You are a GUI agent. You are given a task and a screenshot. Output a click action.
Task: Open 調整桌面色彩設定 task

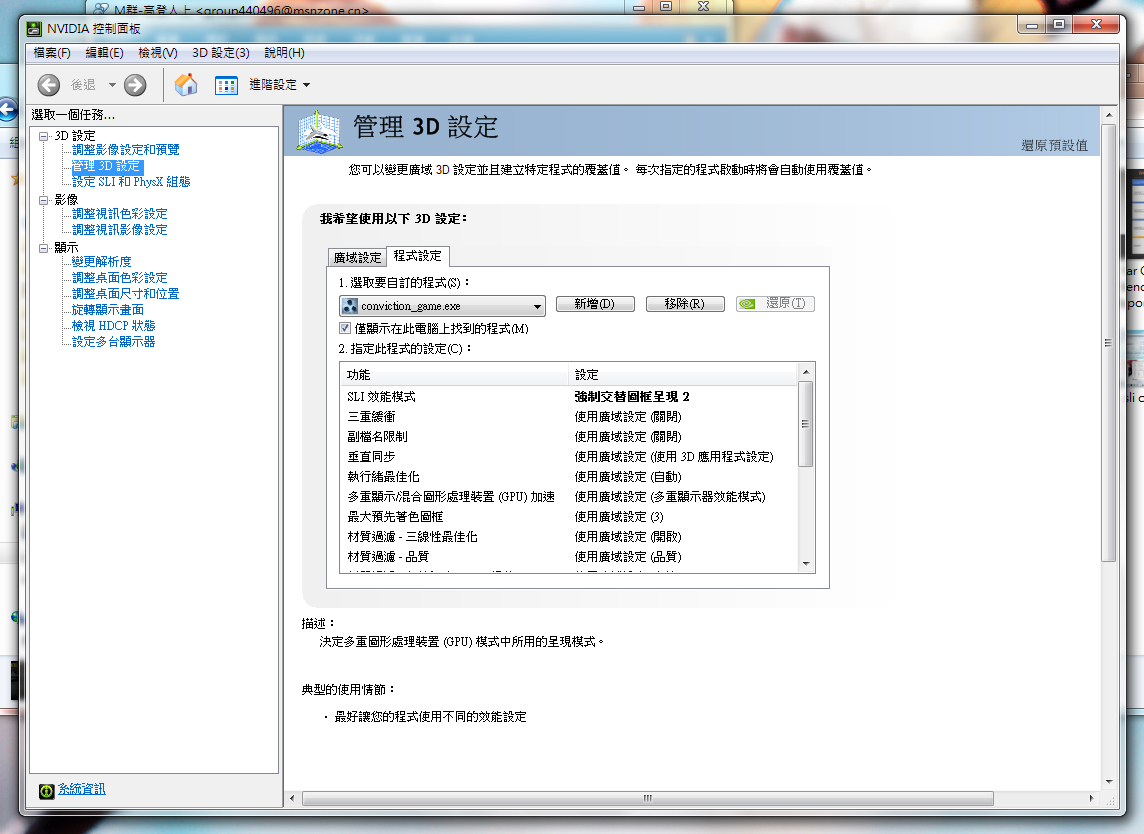point(120,277)
